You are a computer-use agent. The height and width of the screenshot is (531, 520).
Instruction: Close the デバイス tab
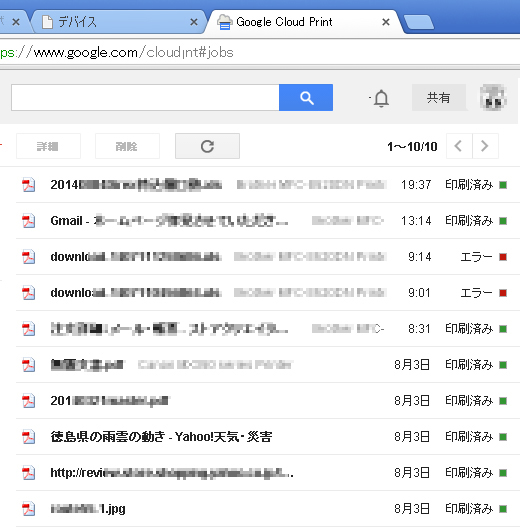click(x=194, y=22)
